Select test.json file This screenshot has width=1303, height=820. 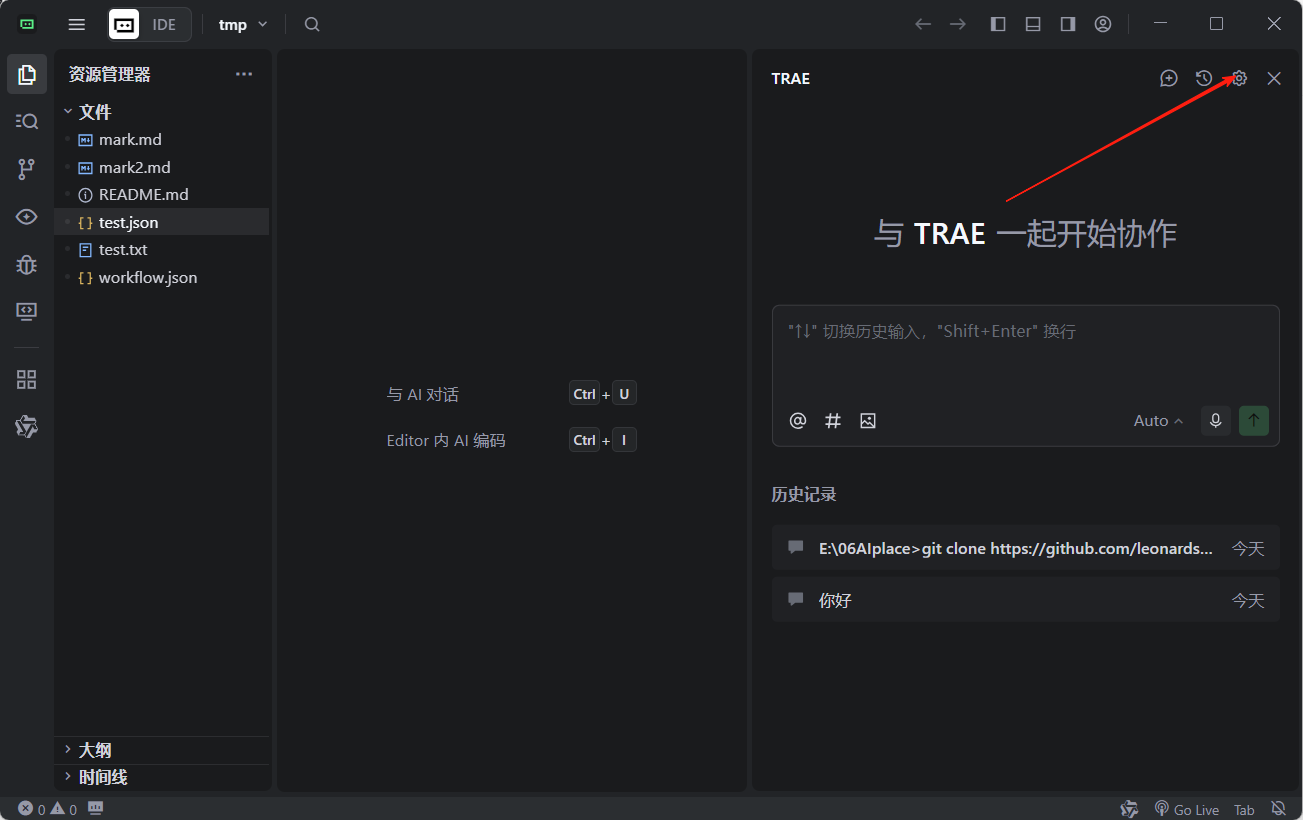[x=162, y=222]
